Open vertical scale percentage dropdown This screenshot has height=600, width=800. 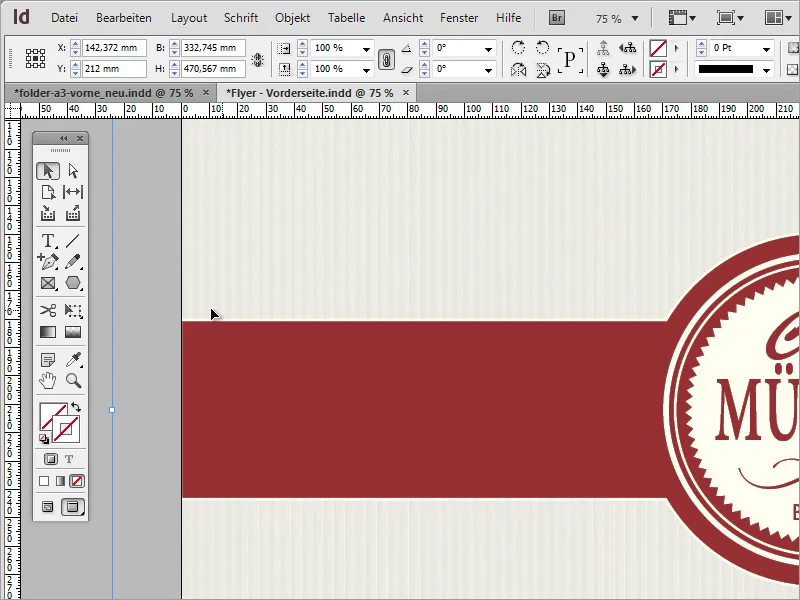(366, 70)
